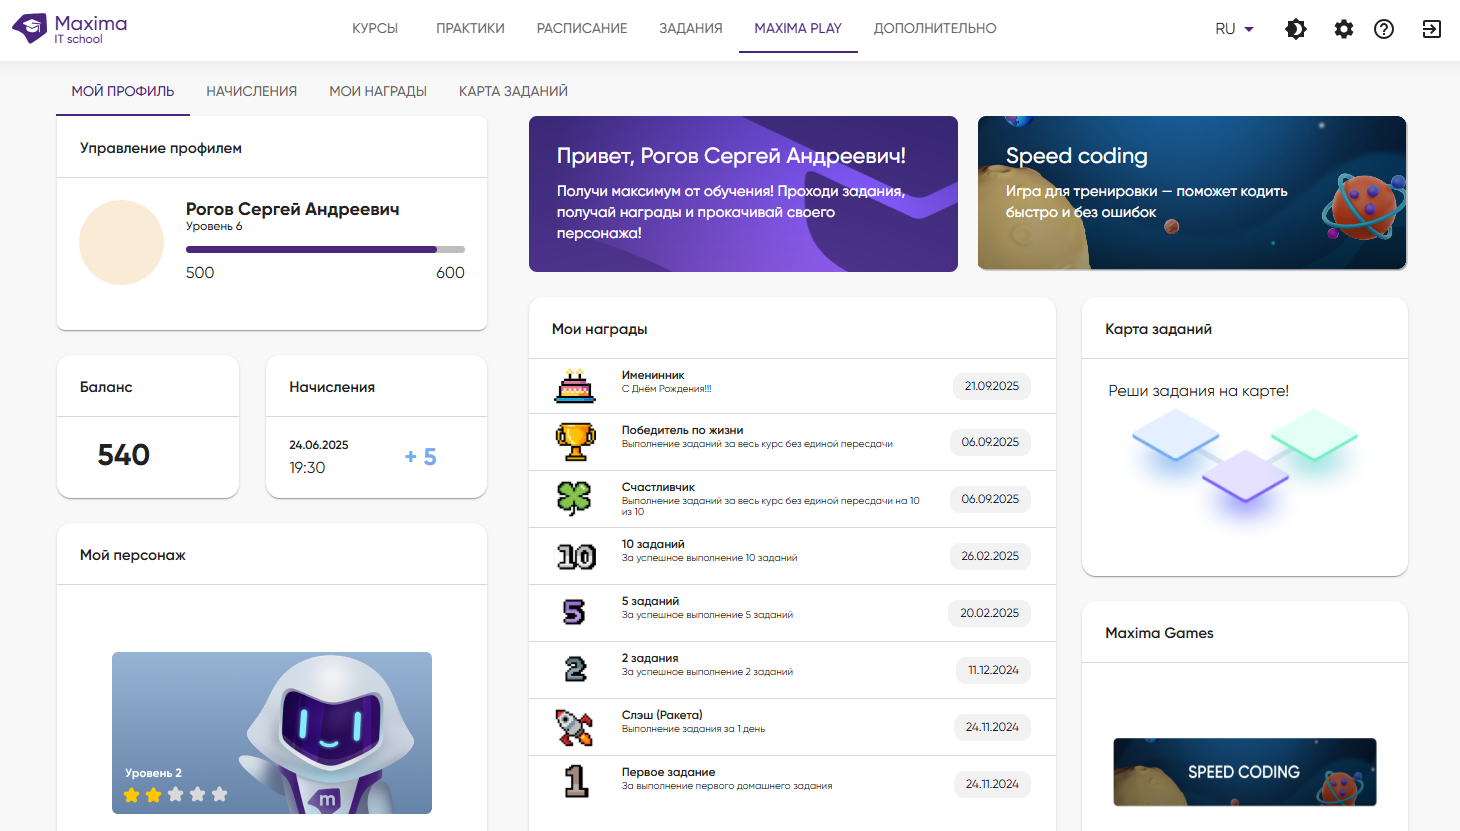The height and width of the screenshot is (831, 1460).
Task: Click the robot character image
Action: pyautogui.click(x=272, y=733)
